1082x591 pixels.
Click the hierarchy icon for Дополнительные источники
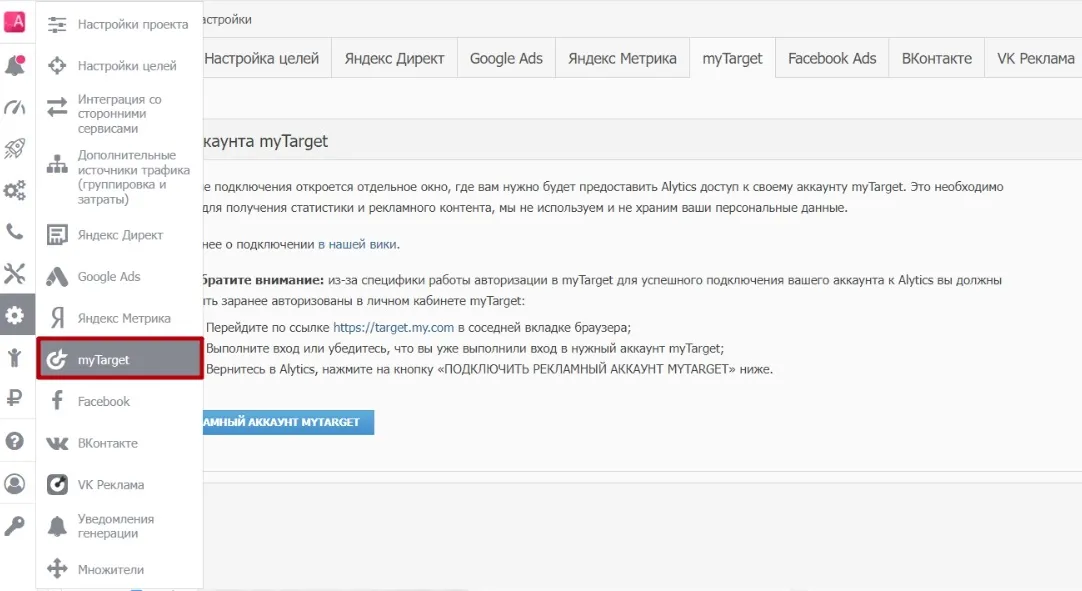point(57,164)
